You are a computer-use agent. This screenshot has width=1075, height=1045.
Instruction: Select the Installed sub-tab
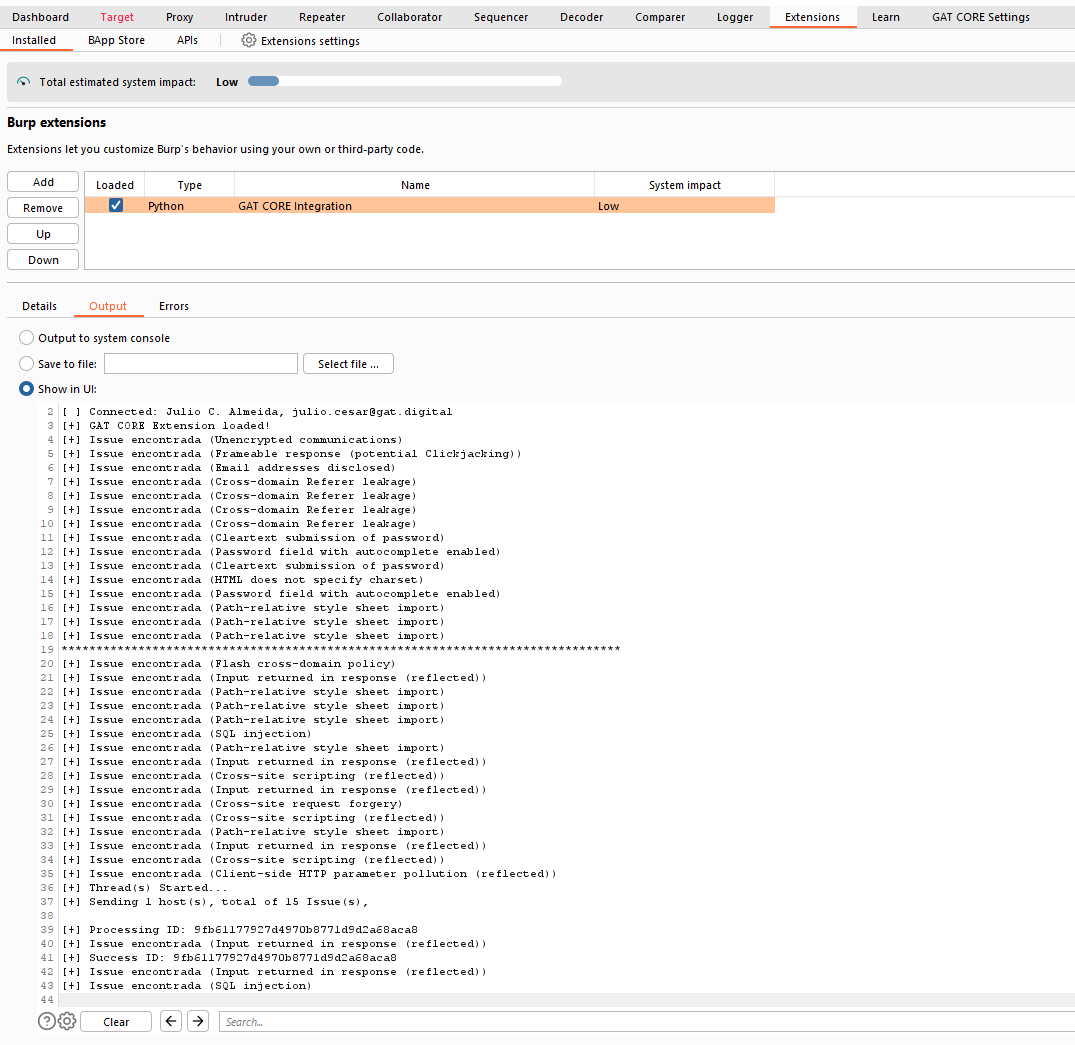[x=34, y=40]
